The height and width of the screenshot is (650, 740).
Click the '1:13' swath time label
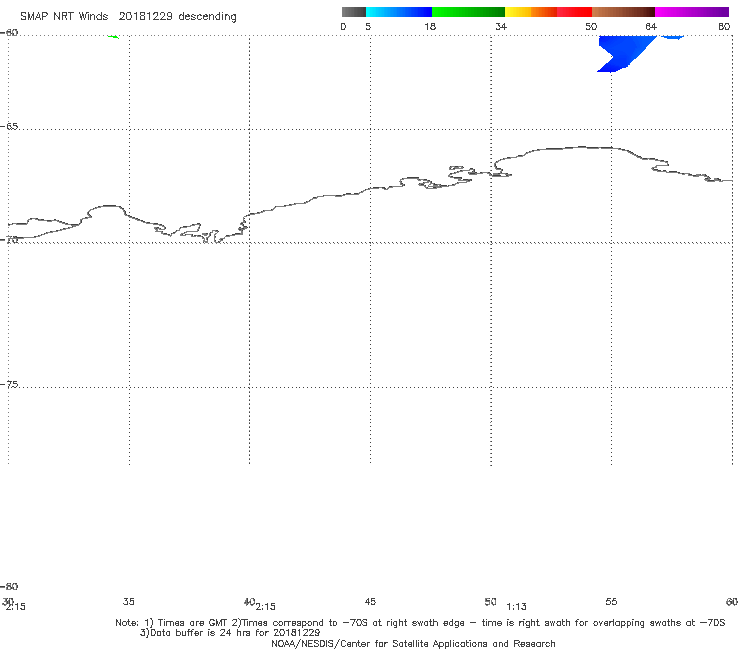516,607
